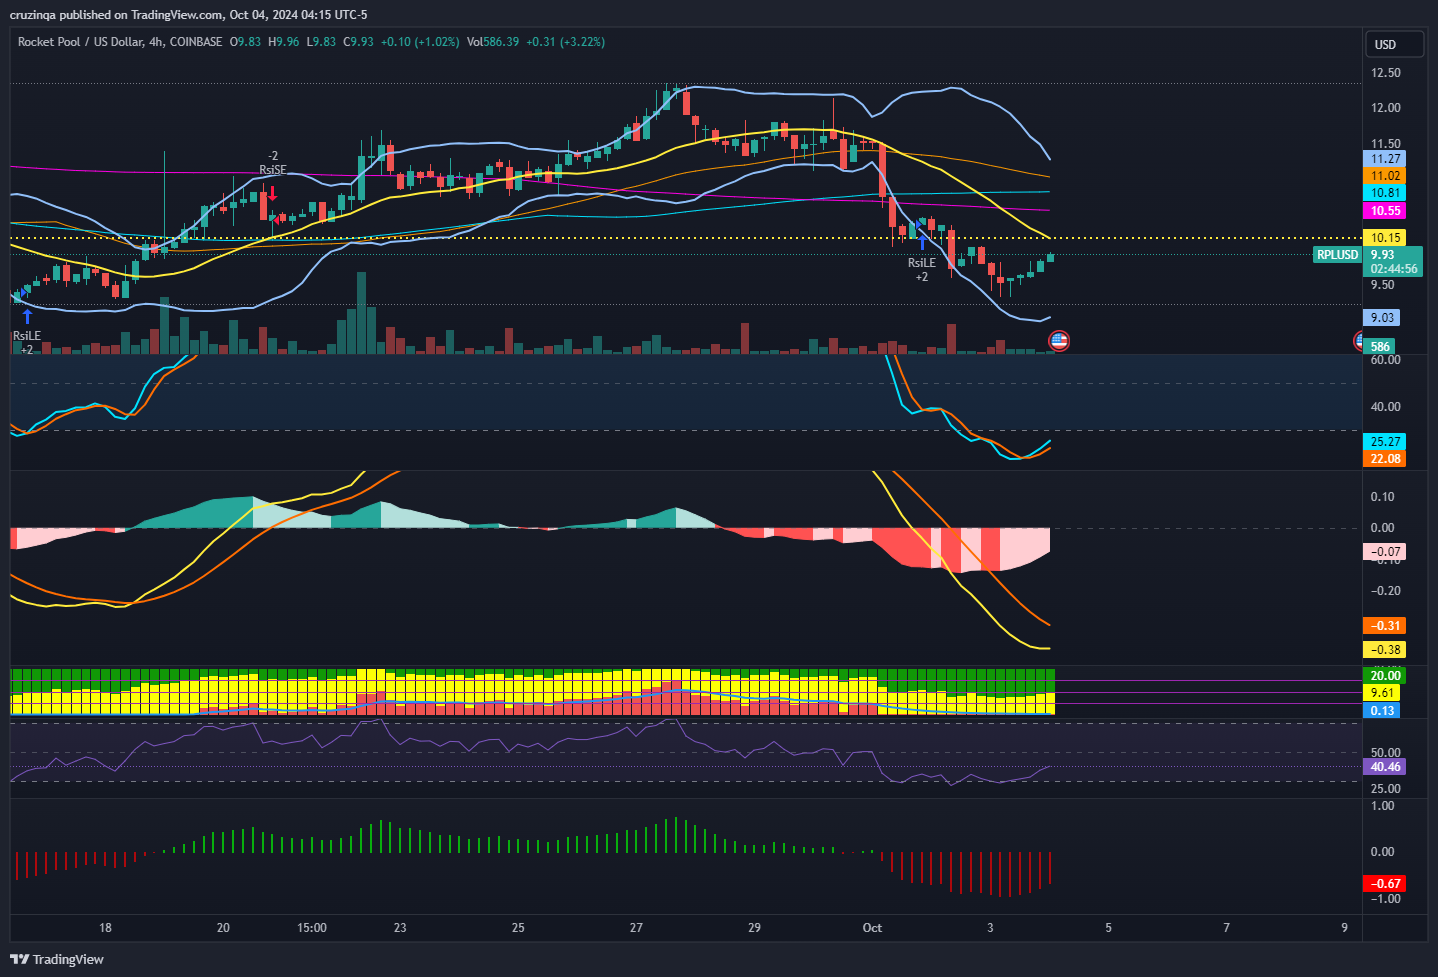
Task: Click the 25.00 RSI axis tick
Action: click(x=1385, y=789)
